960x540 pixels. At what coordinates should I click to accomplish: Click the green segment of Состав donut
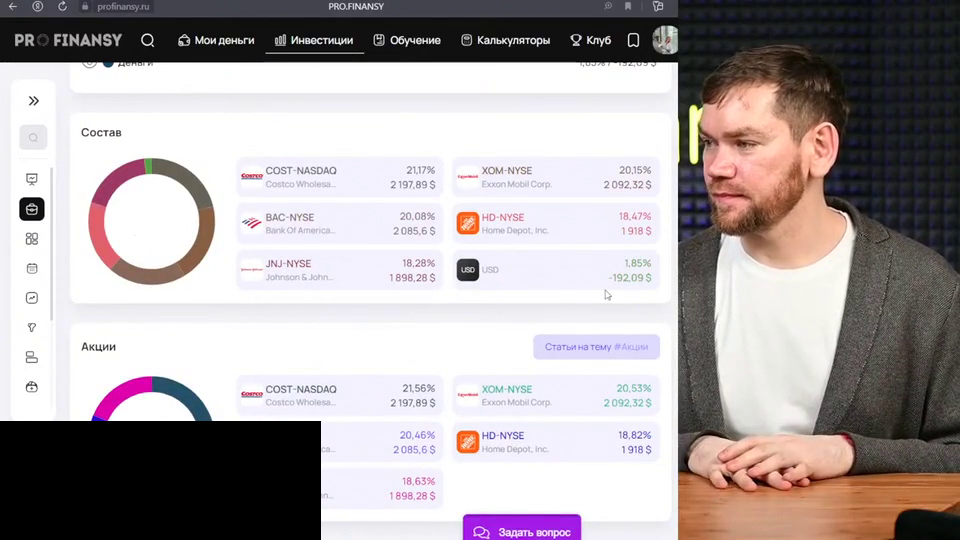pyautogui.click(x=148, y=166)
